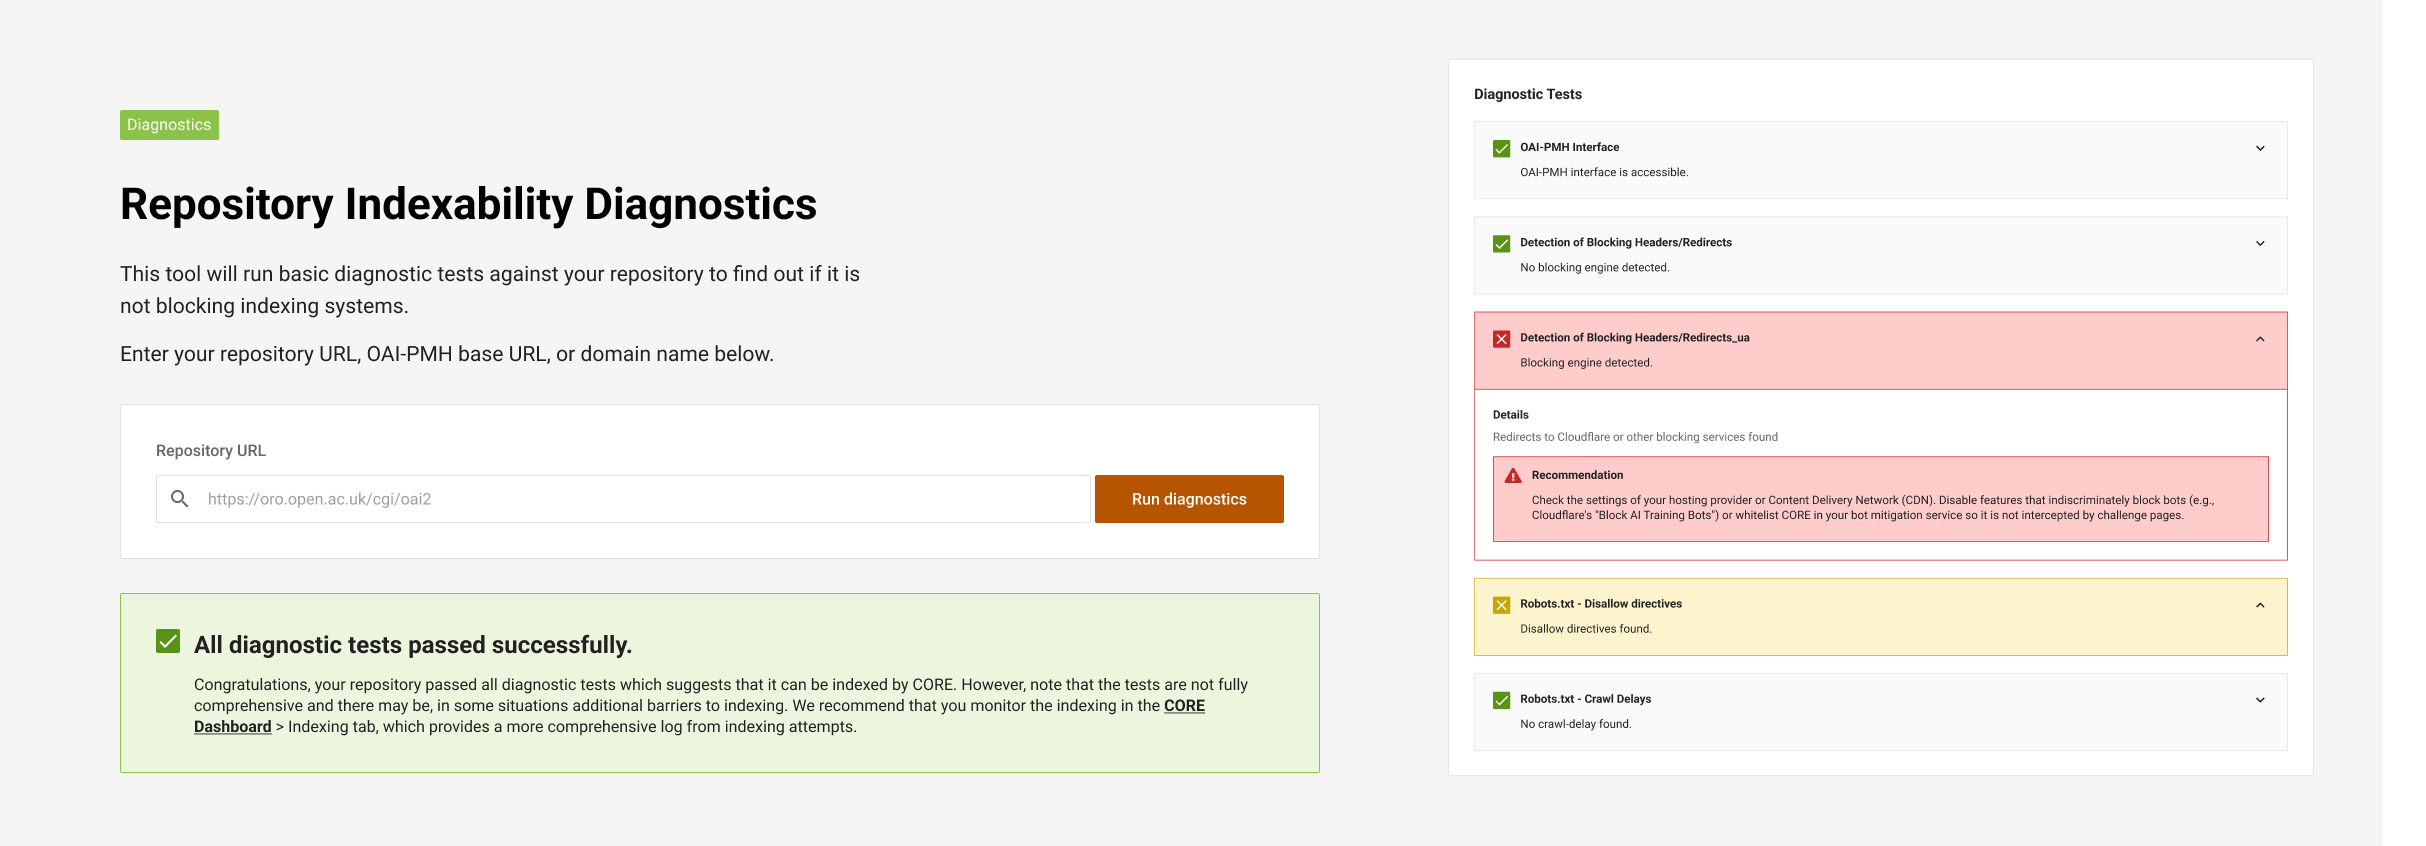Click the Run diagnostics button

pyautogui.click(x=1189, y=499)
